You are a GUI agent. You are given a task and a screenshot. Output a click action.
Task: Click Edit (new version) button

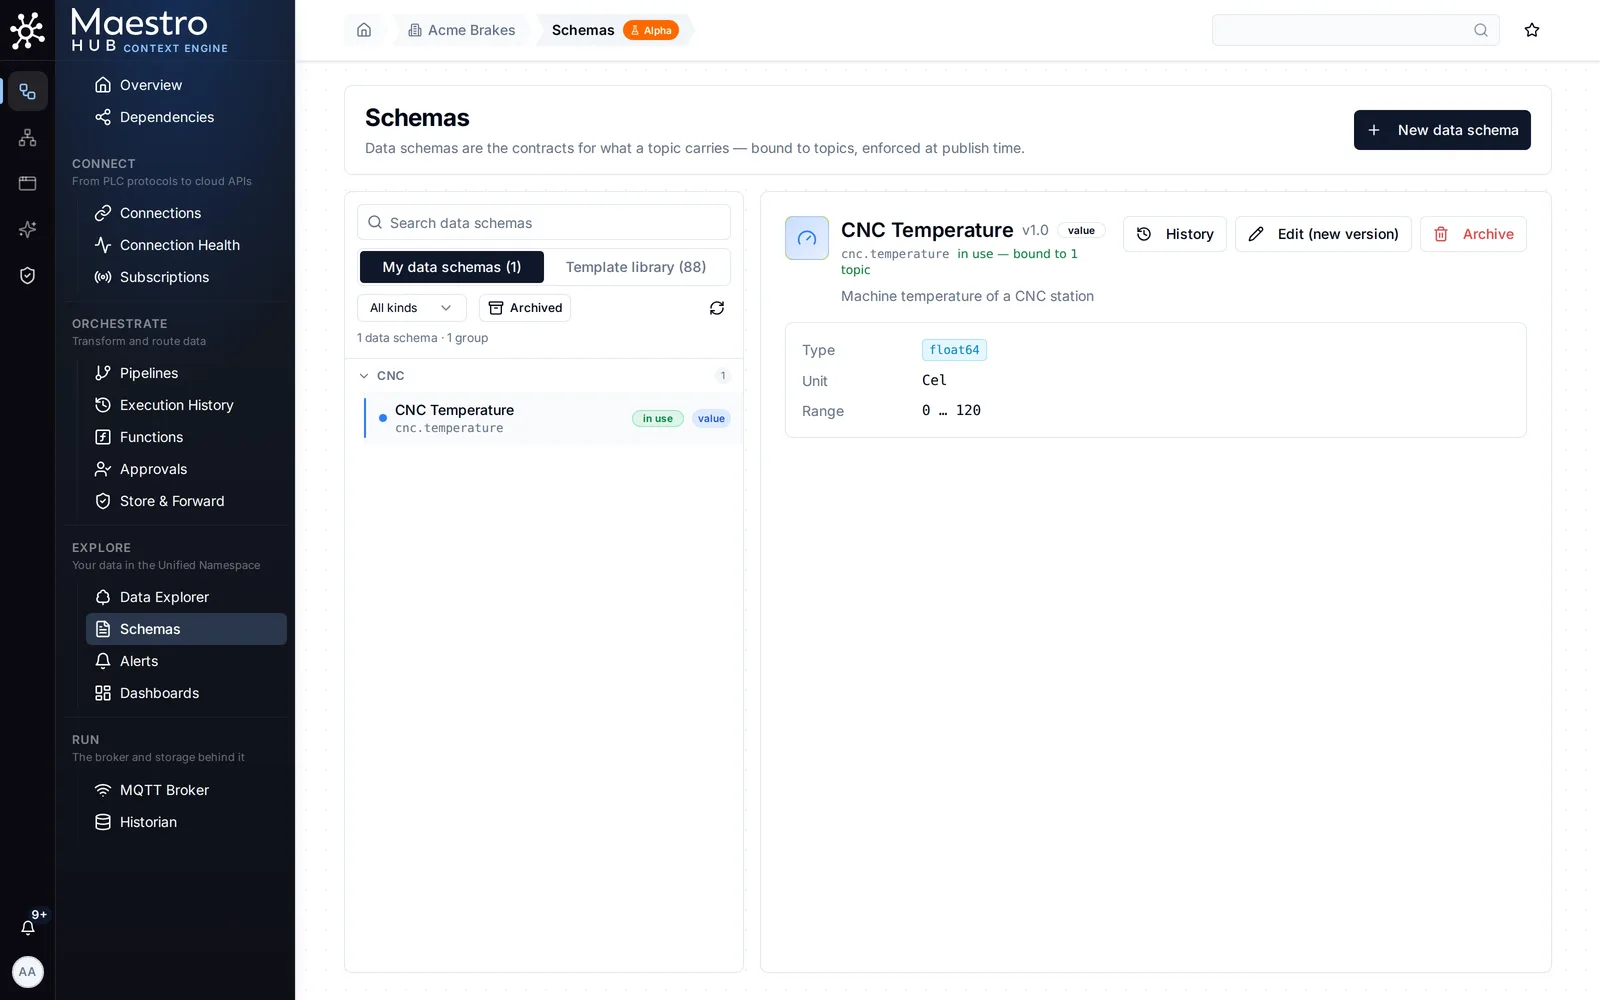1323,234
